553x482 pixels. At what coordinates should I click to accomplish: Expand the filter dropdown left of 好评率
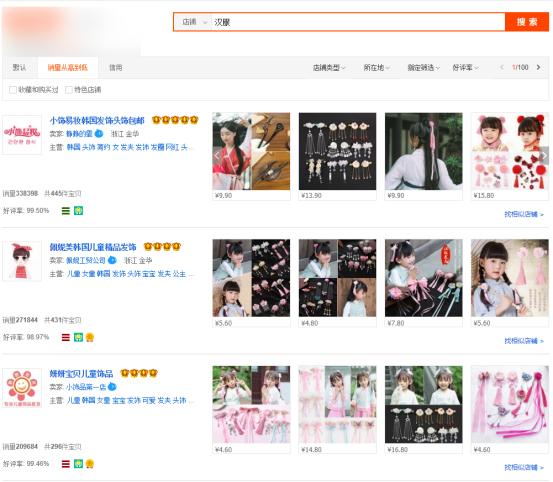coord(423,67)
